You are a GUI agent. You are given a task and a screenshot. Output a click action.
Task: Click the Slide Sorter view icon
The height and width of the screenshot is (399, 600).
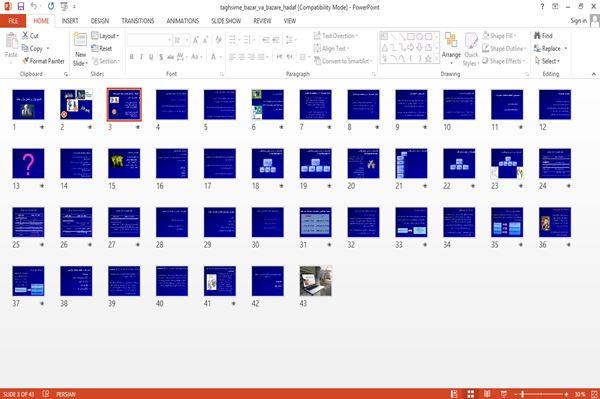(470, 394)
